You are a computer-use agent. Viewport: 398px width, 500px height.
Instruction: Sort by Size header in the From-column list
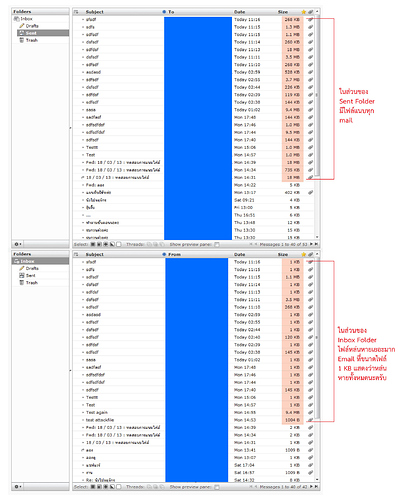coord(283,254)
